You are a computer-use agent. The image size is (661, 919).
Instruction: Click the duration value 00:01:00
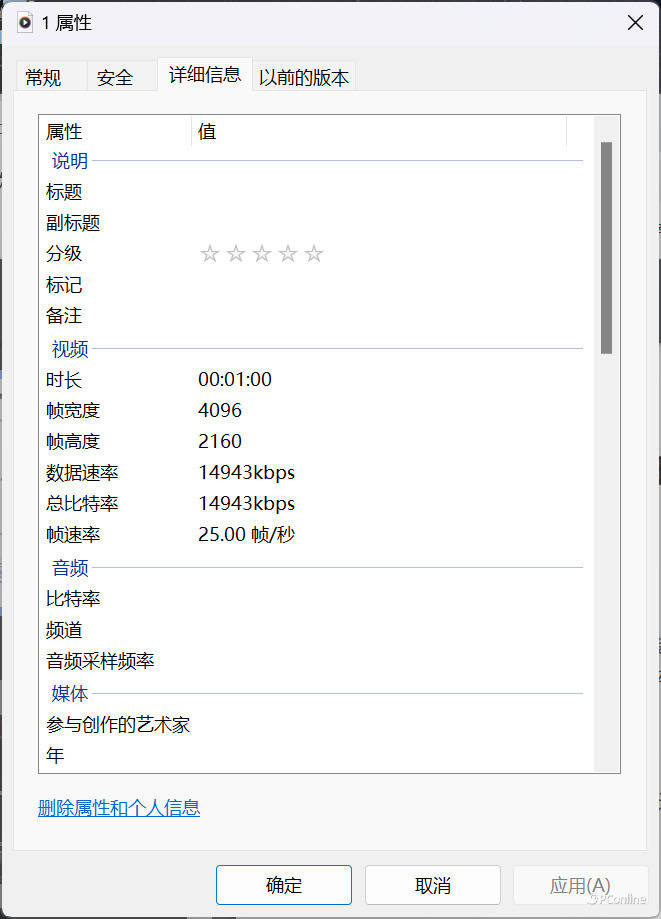point(235,379)
